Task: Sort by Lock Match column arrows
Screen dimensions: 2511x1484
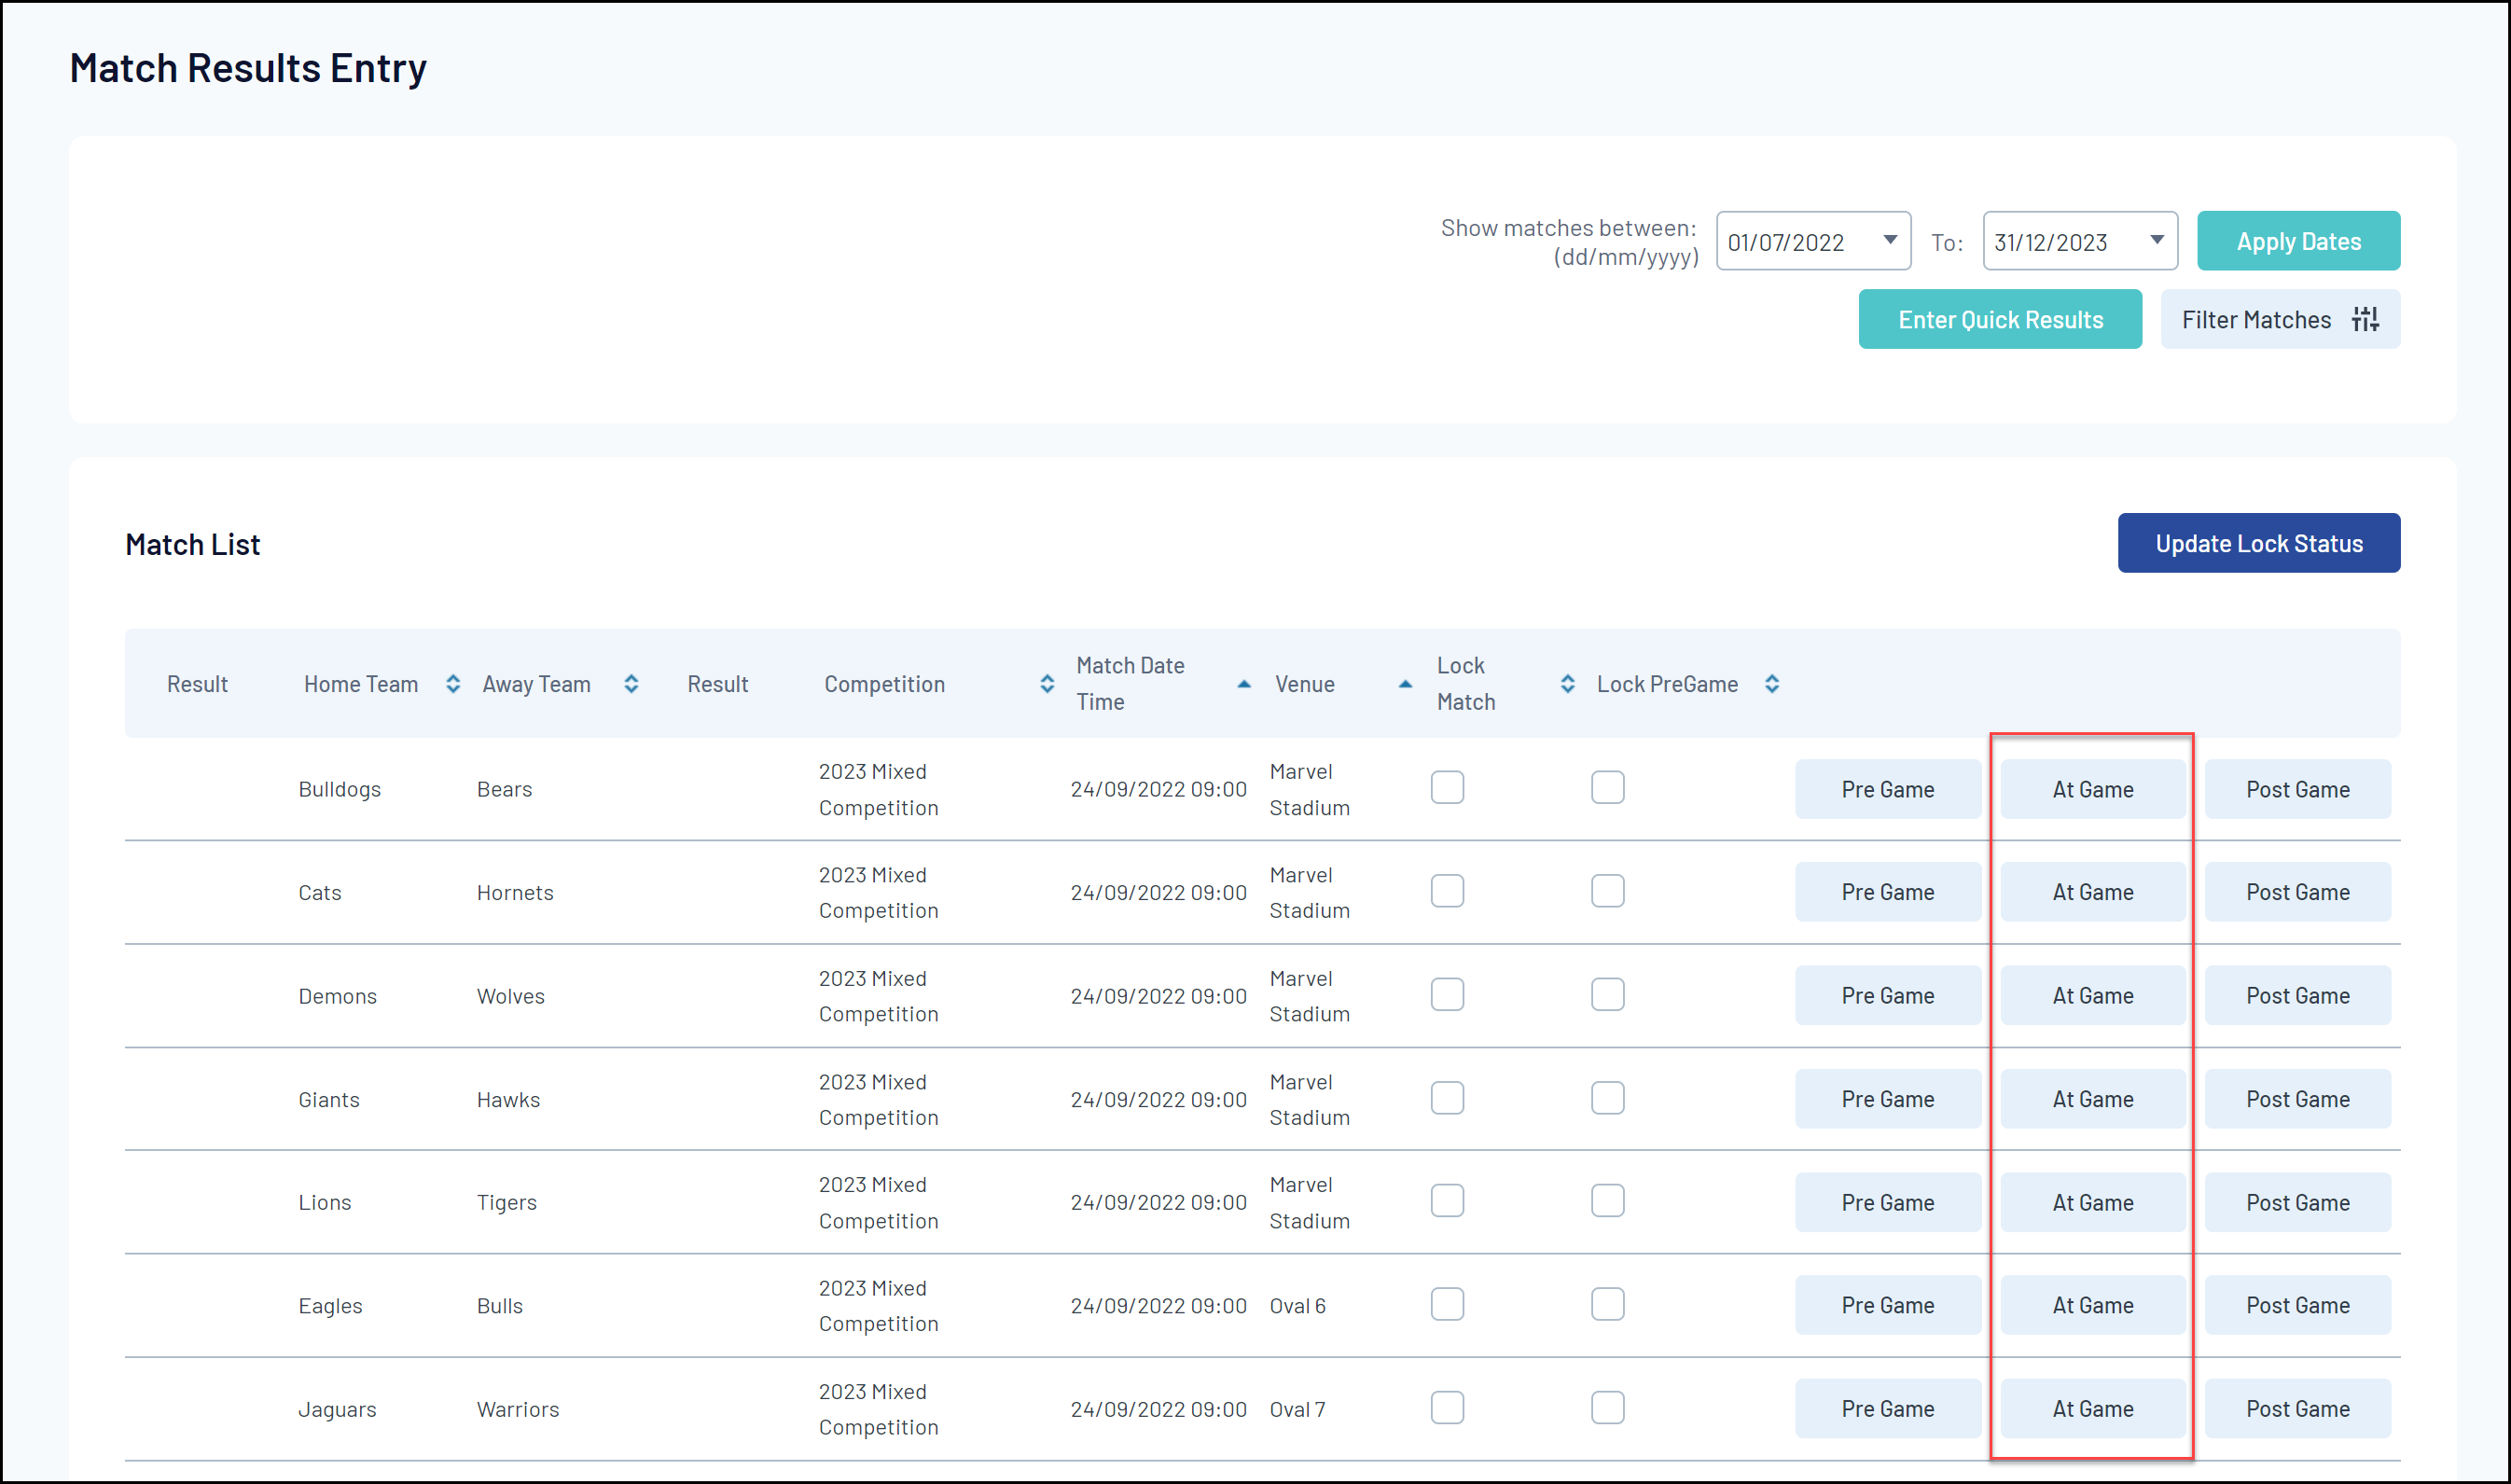Action: [x=1567, y=684]
